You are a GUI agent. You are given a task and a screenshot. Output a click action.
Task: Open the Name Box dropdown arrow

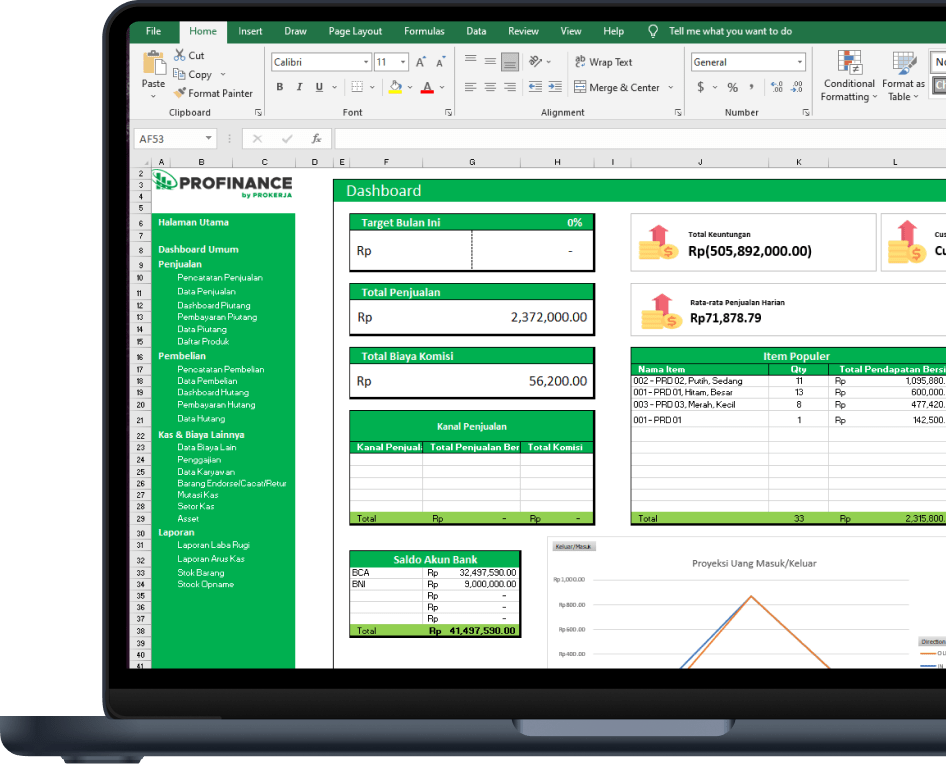208,139
